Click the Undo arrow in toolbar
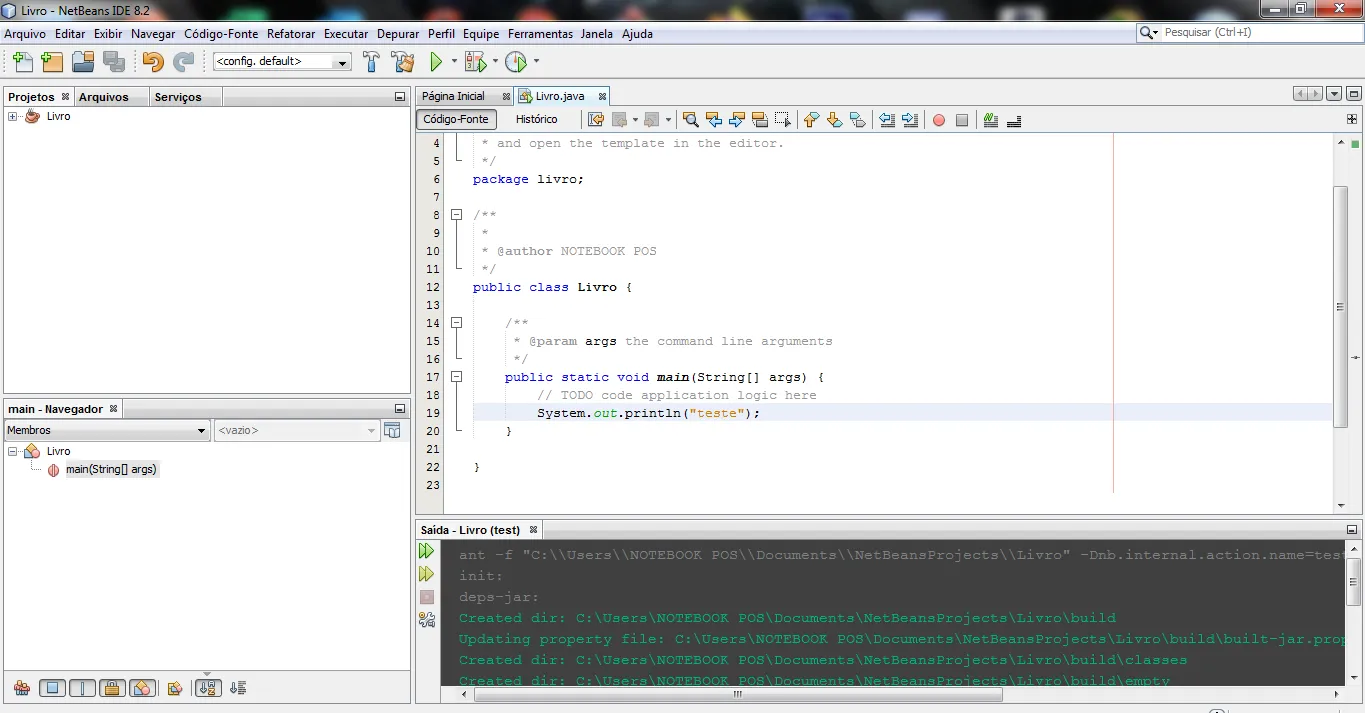This screenshot has width=1365, height=713. click(152, 62)
